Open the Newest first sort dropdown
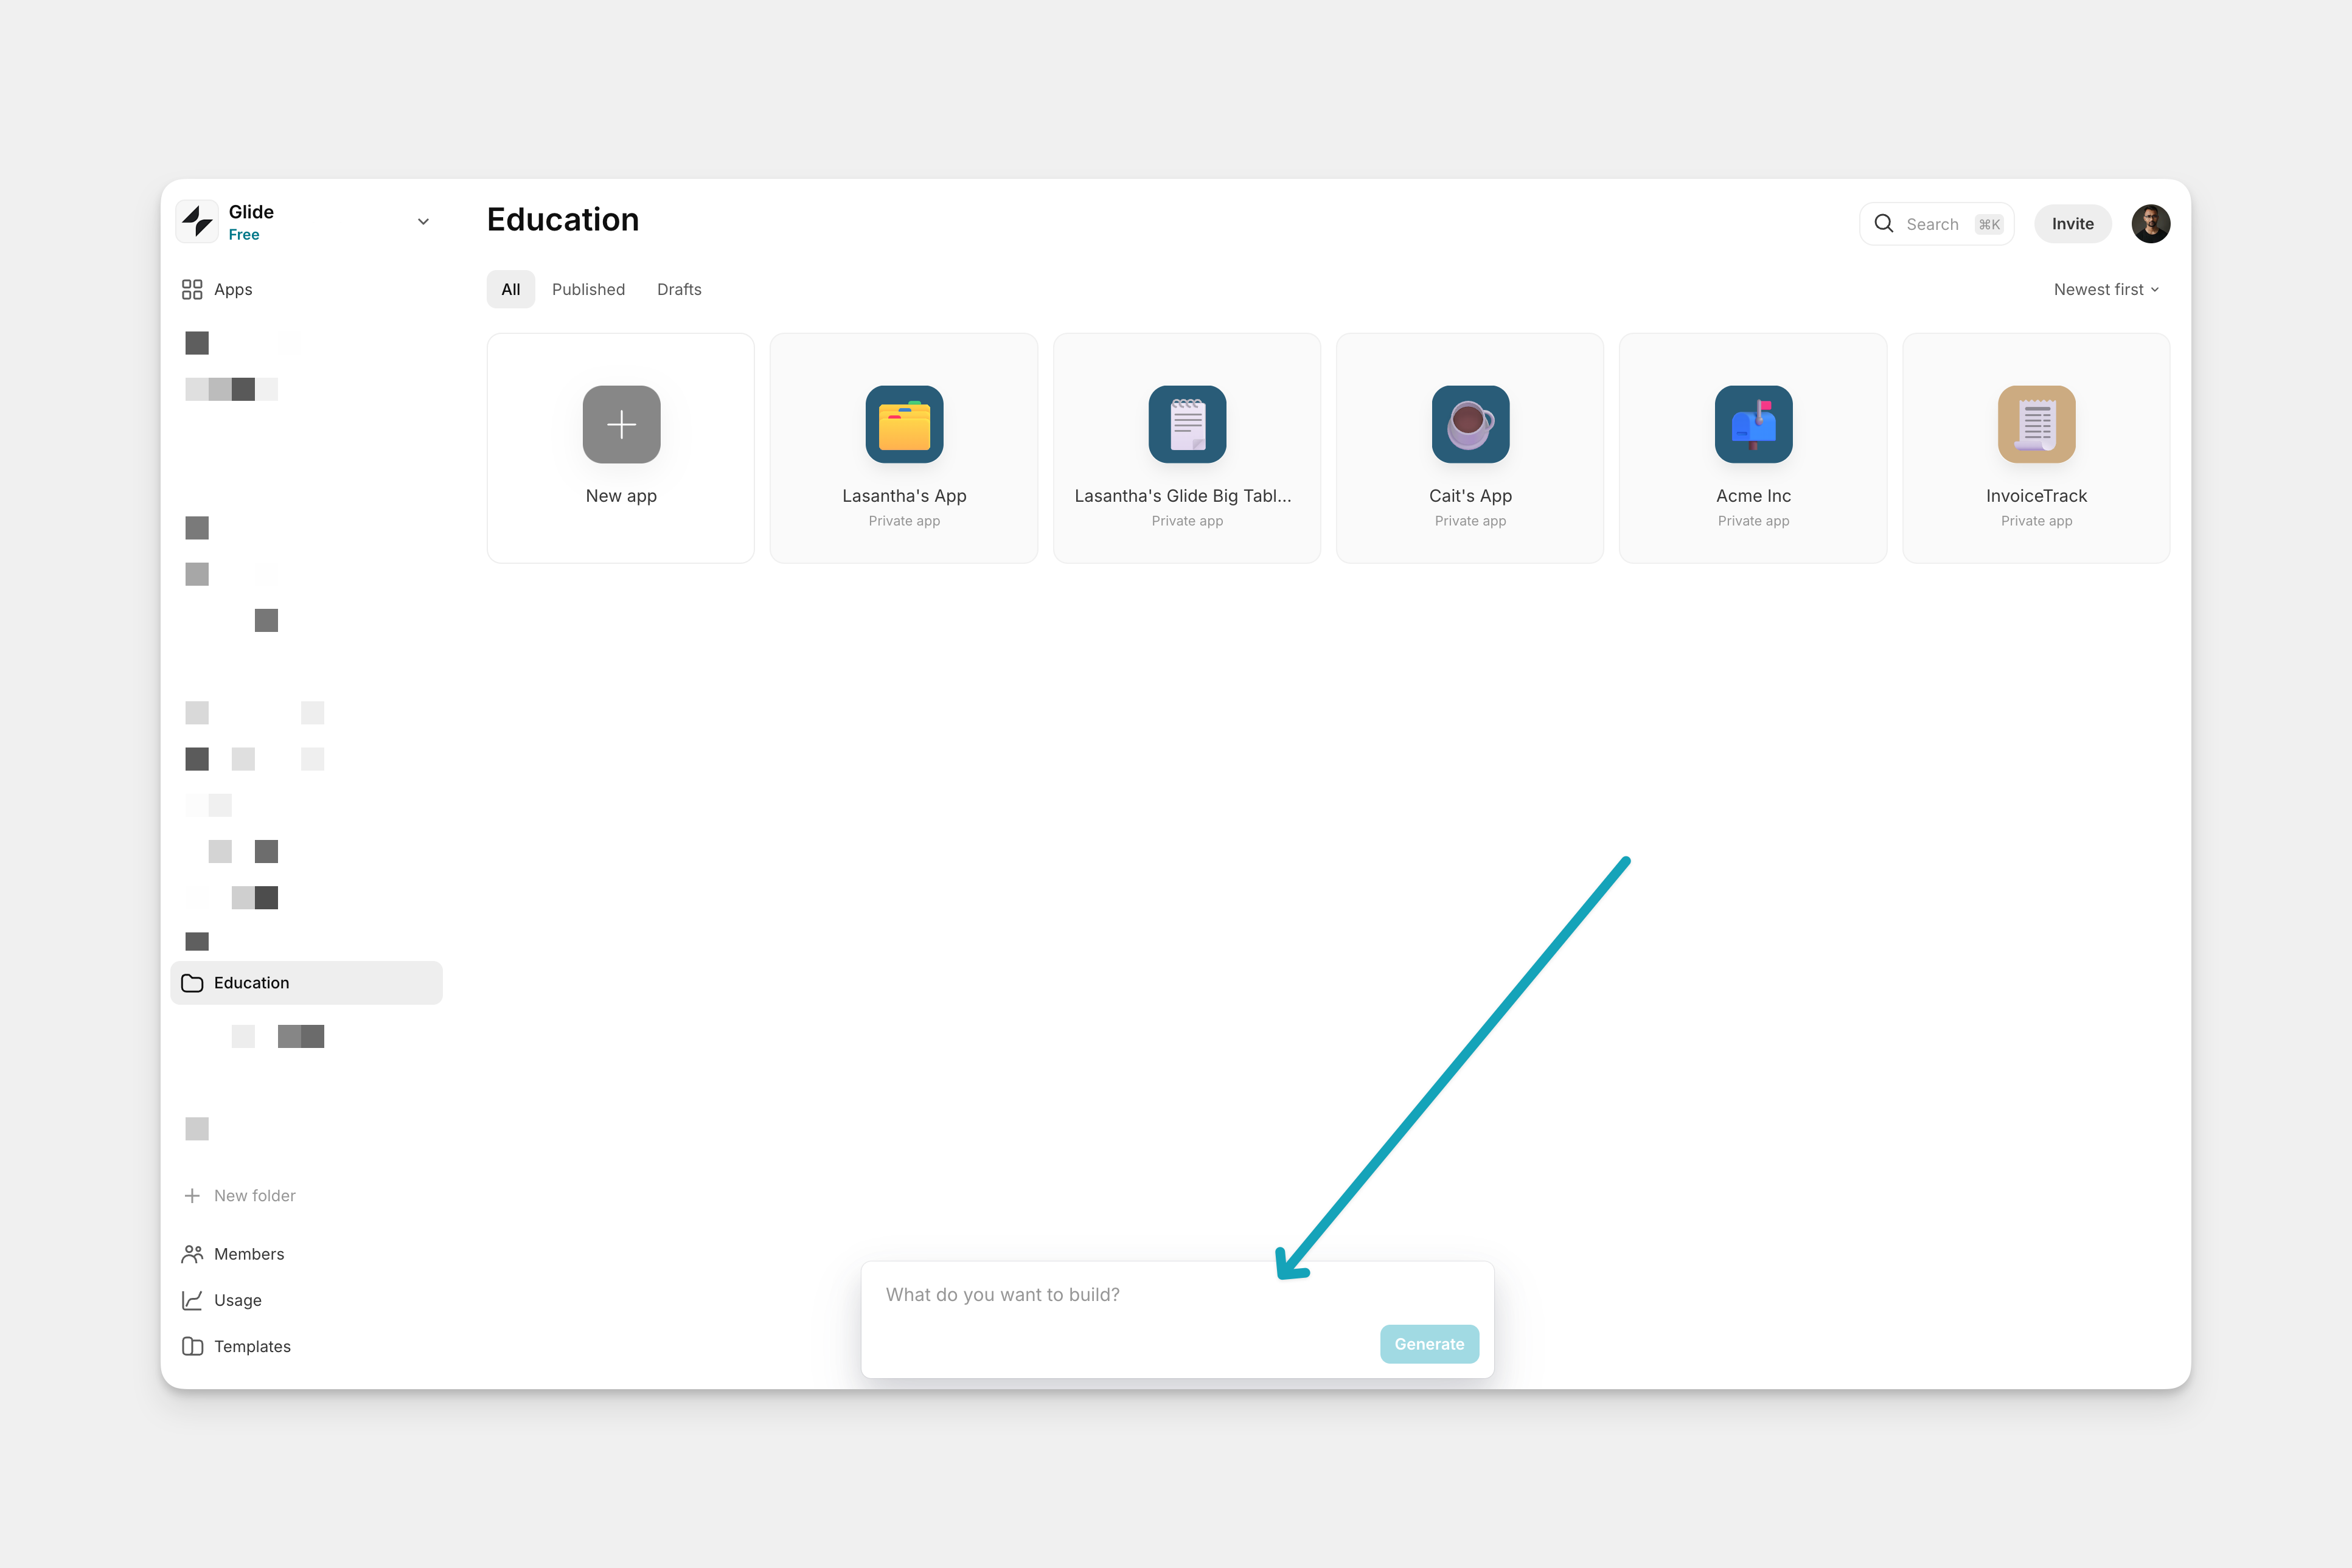 pyautogui.click(x=2106, y=289)
